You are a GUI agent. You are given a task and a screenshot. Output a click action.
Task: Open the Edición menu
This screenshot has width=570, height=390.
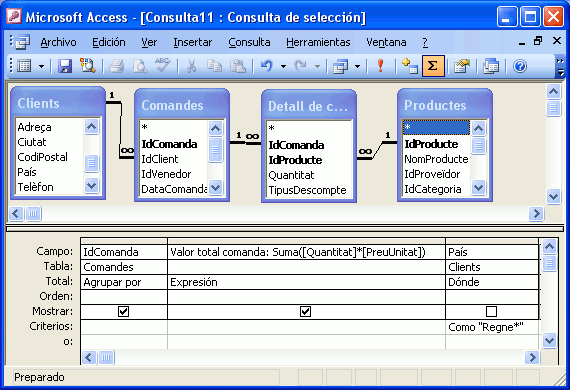[x=109, y=43]
